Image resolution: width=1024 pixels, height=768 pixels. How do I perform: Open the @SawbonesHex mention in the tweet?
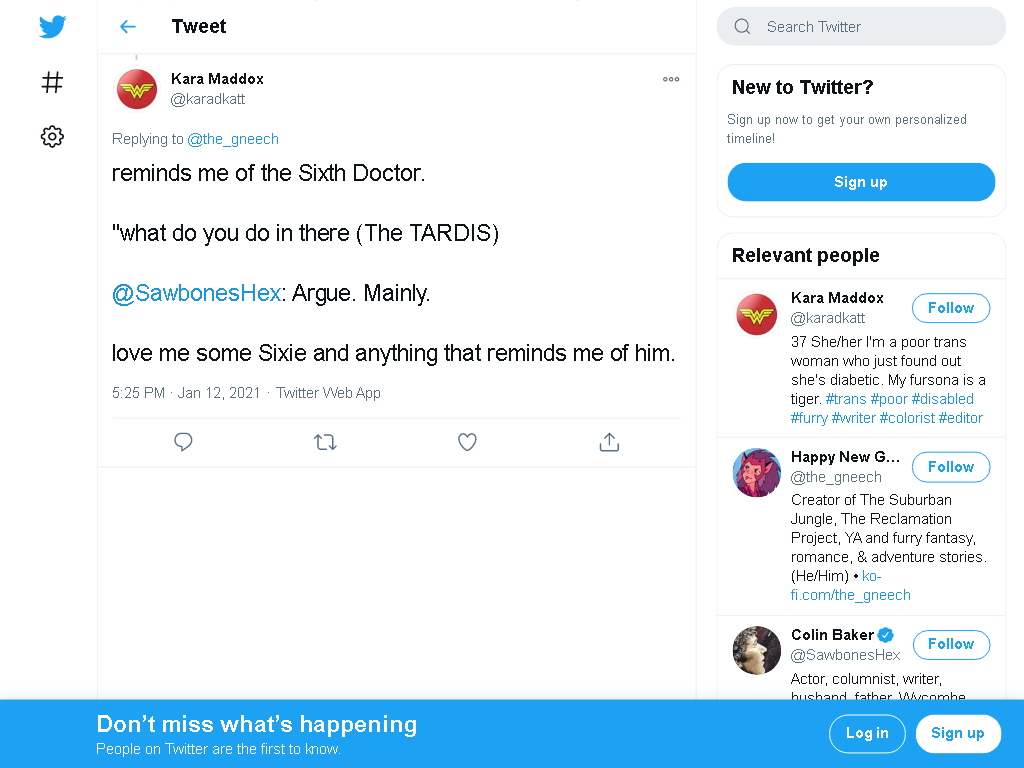pos(196,293)
